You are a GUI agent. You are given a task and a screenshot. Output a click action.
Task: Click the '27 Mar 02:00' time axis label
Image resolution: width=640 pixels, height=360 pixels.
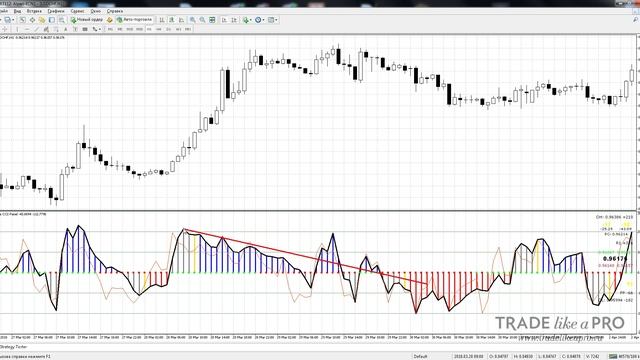pos(20,338)
